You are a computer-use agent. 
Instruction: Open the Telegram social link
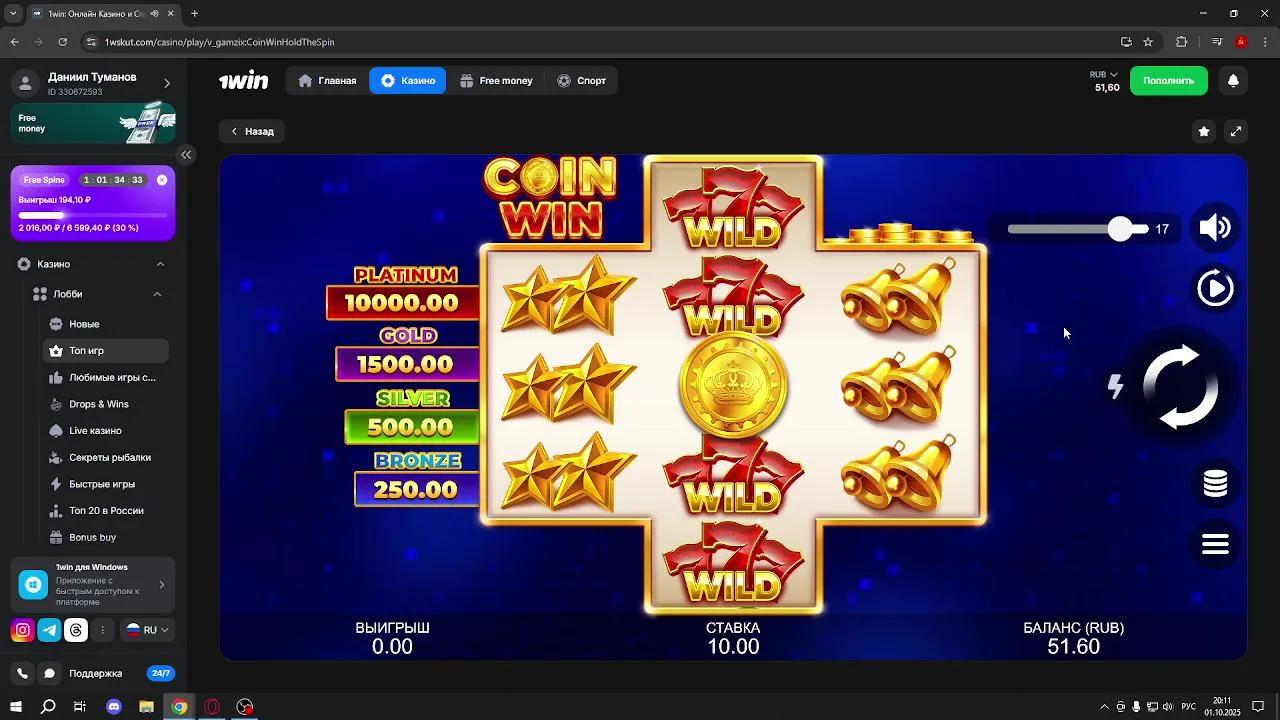pyautogui.click(x=49, y=630)
